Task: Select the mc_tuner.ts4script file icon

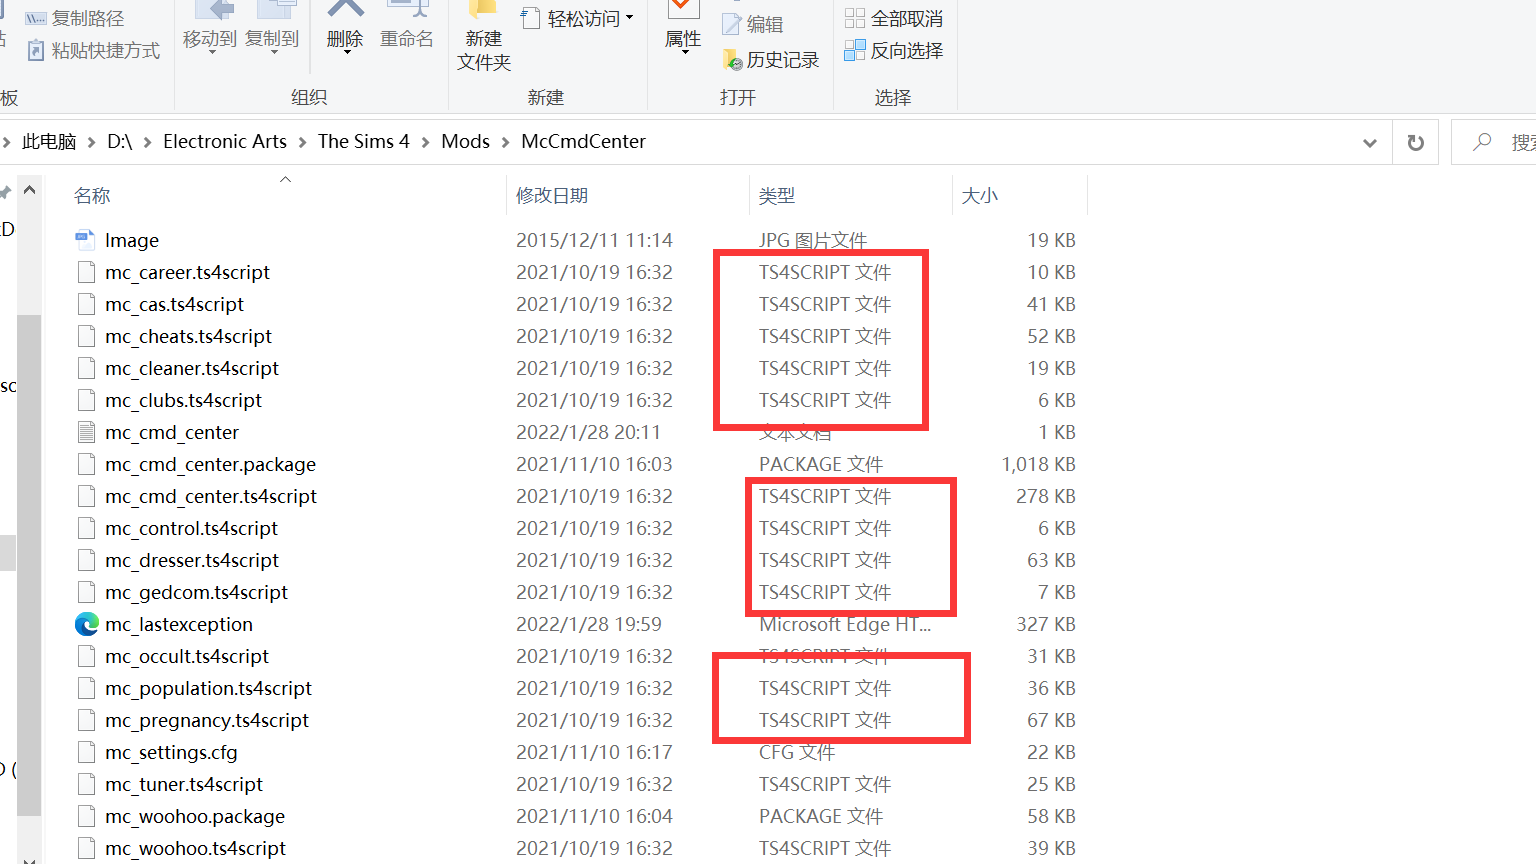Action: click(86, 784)
